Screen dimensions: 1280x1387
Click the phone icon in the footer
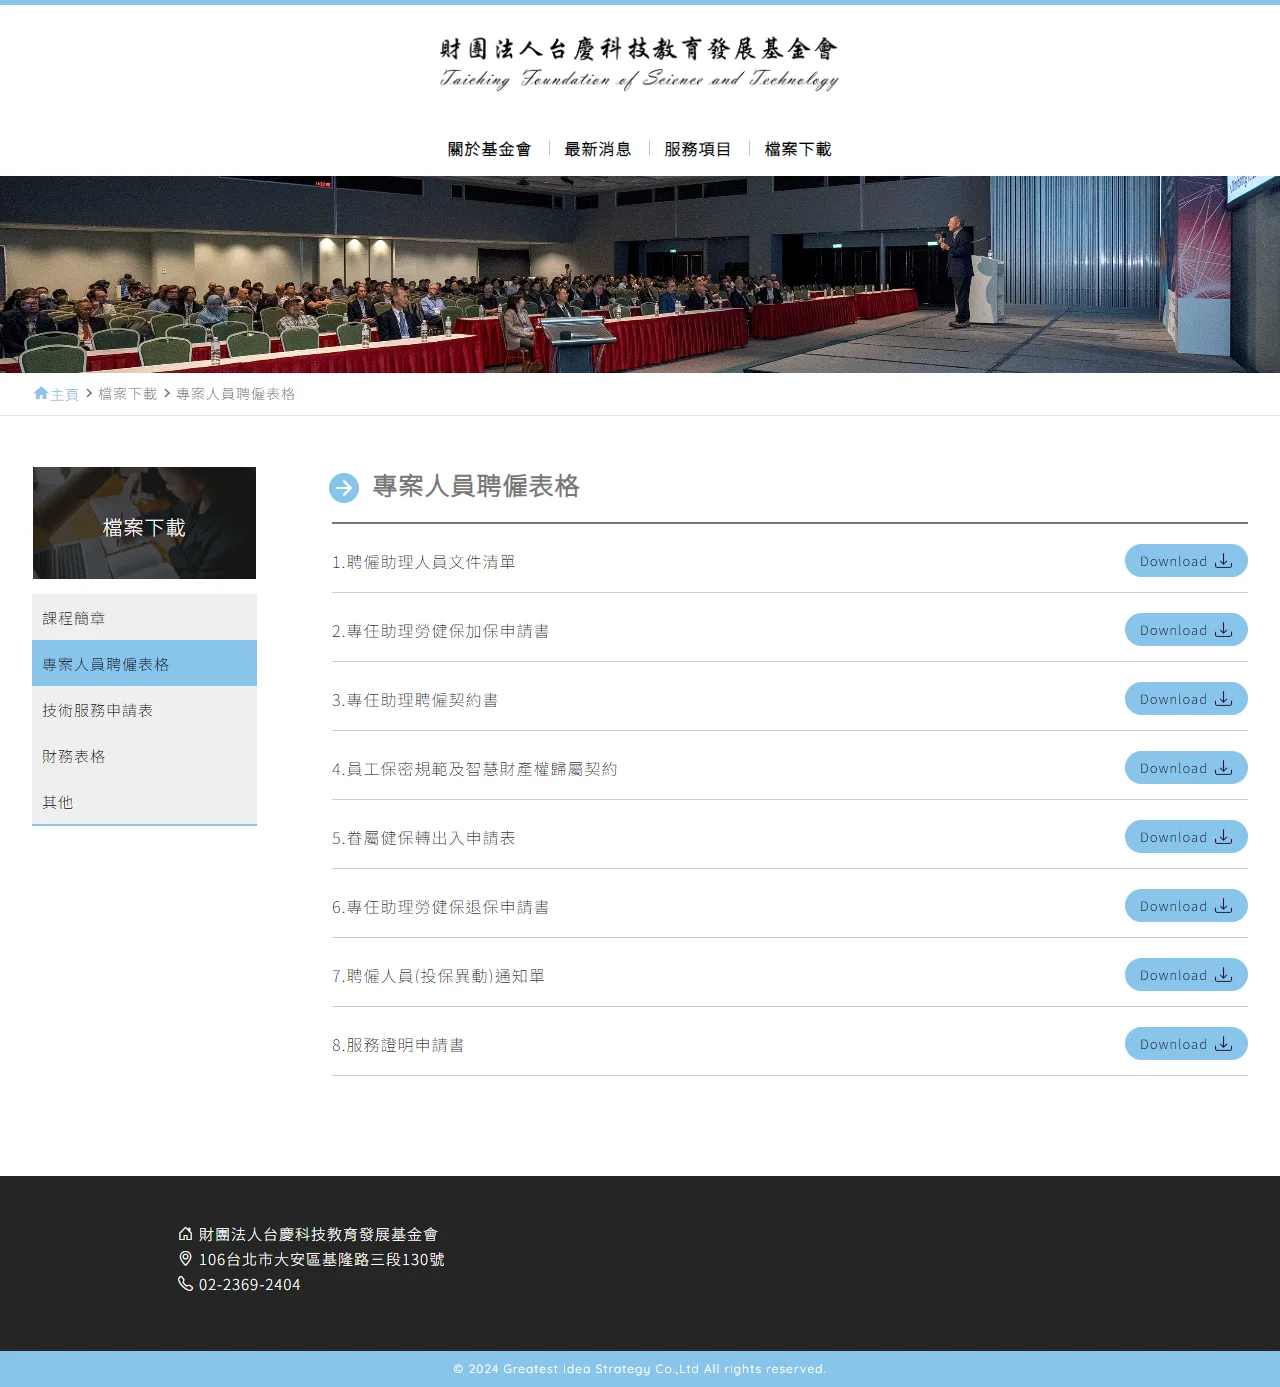[185, 1284]
